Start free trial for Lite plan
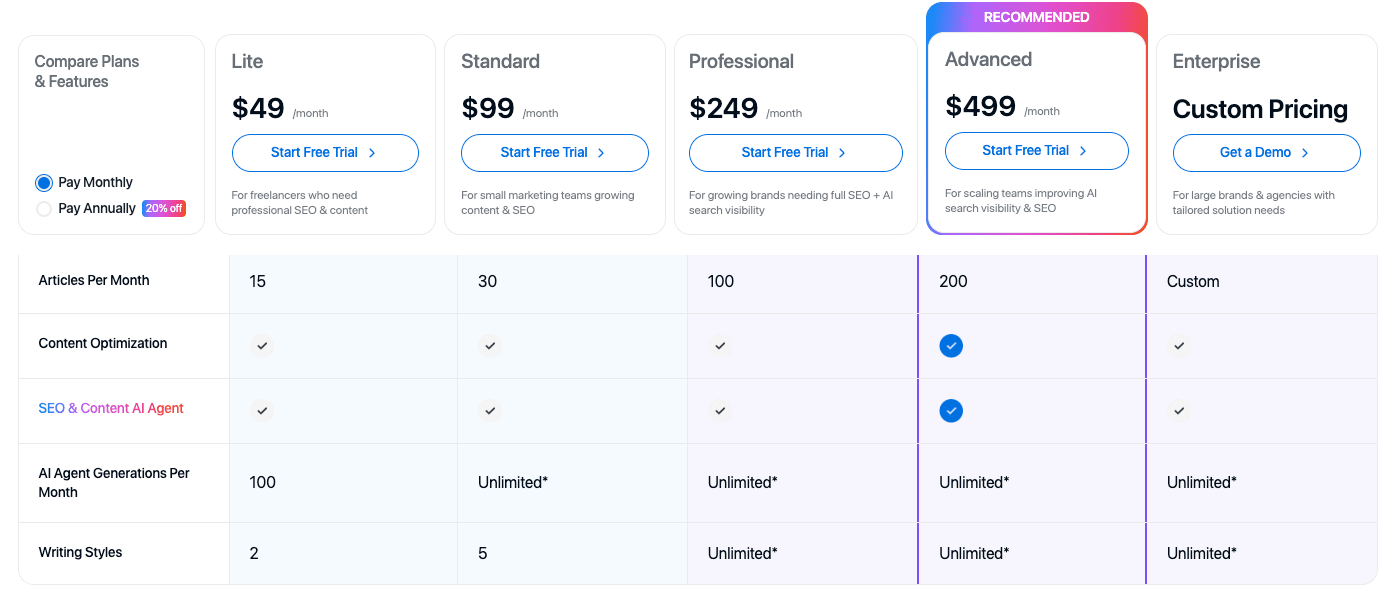Image resolution: width=1392 pixels, height=599 pixels. point(325,153)
